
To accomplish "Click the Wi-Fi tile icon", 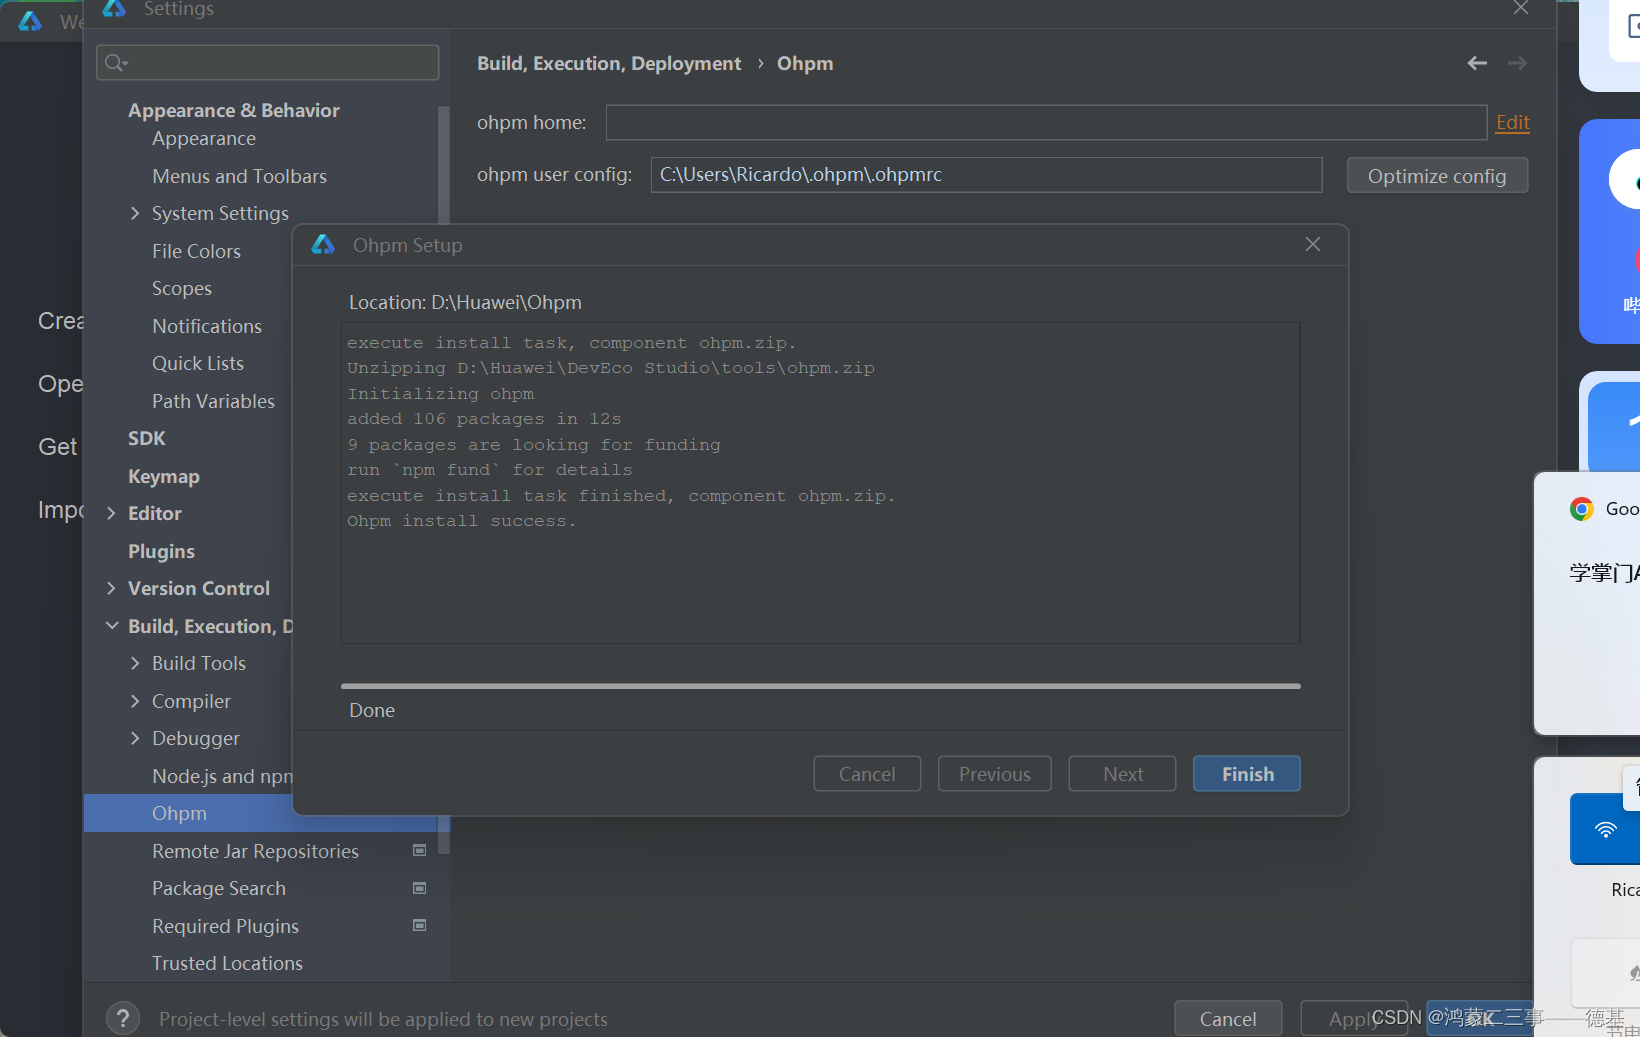I will 1605,830.
